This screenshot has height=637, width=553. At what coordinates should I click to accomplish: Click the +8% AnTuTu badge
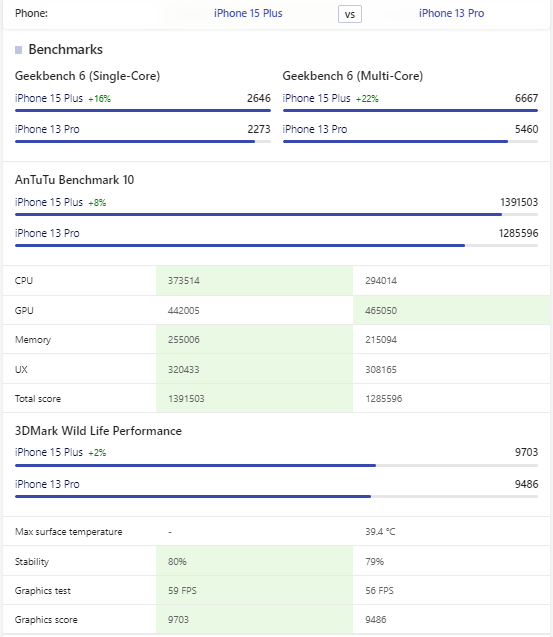(97, 203)
